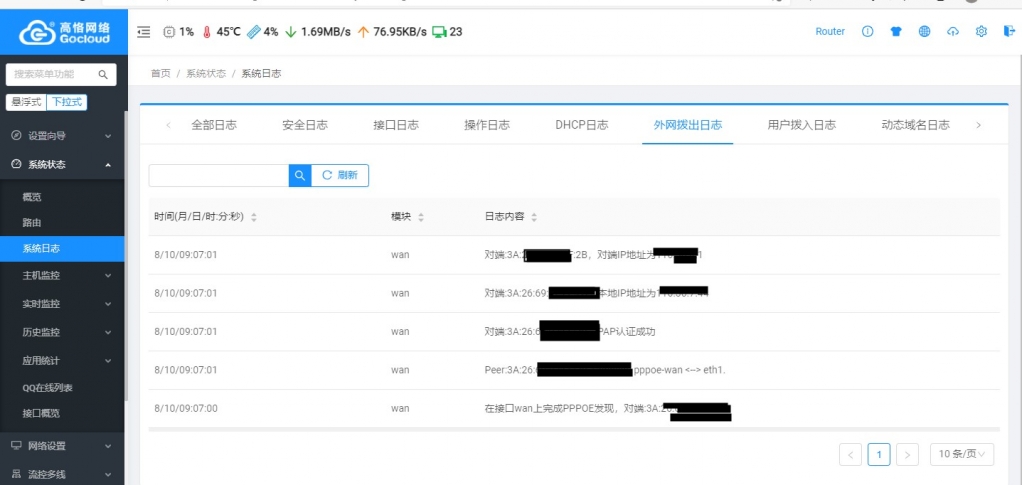Open the settings gear icon
This screenshot has width=1022, height=485.
click(981, 31)
